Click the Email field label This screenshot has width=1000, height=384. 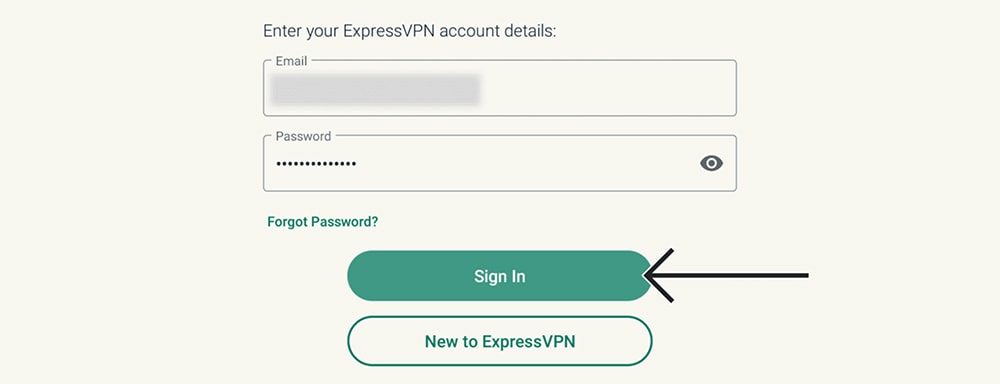[x=291, y=61]
